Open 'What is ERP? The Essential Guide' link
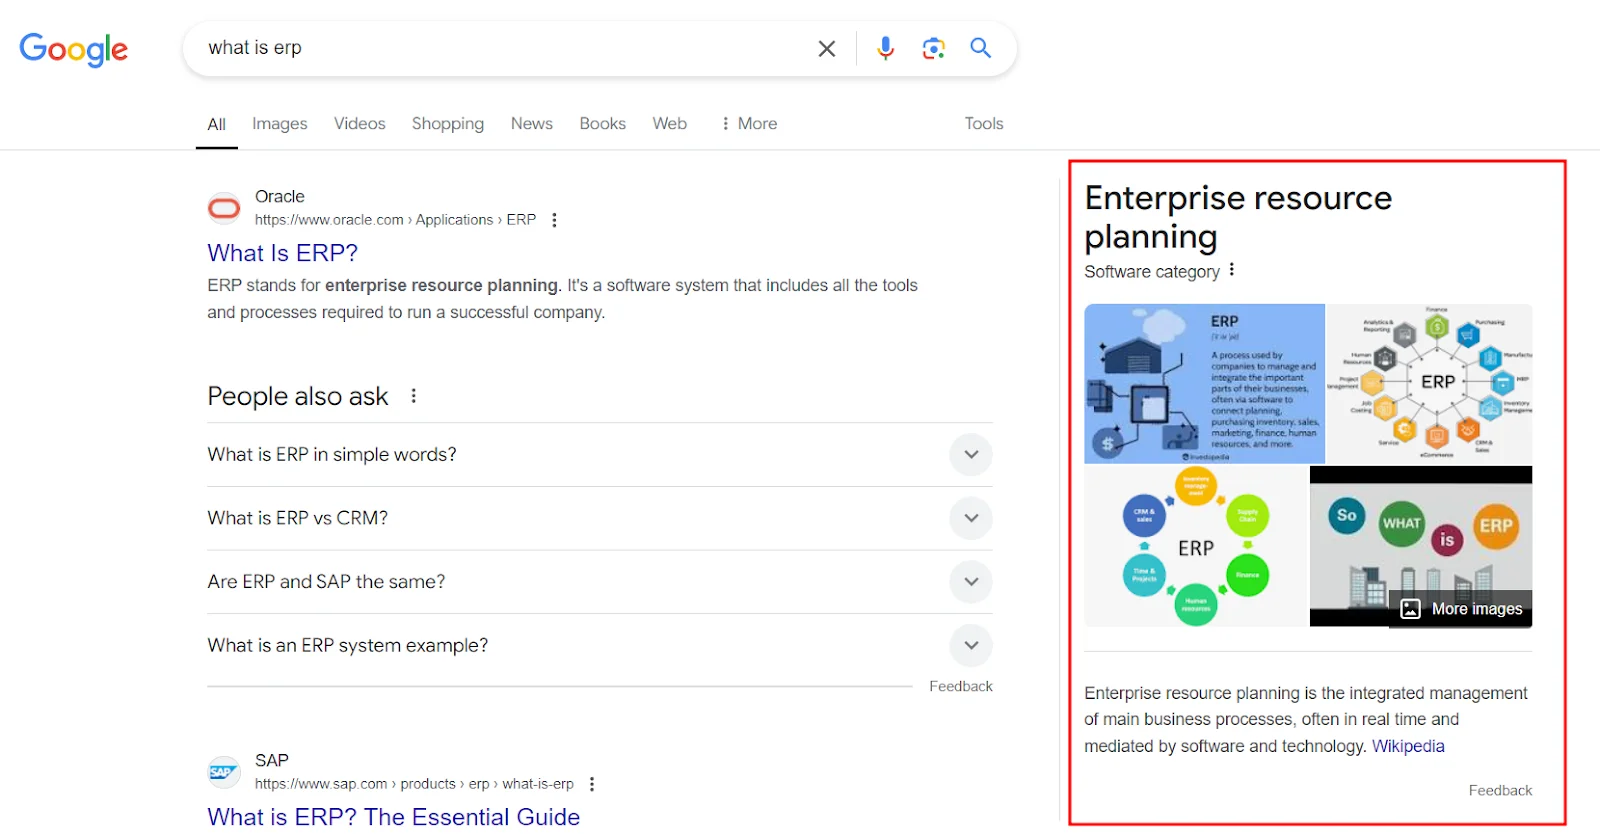 [394, 817]
